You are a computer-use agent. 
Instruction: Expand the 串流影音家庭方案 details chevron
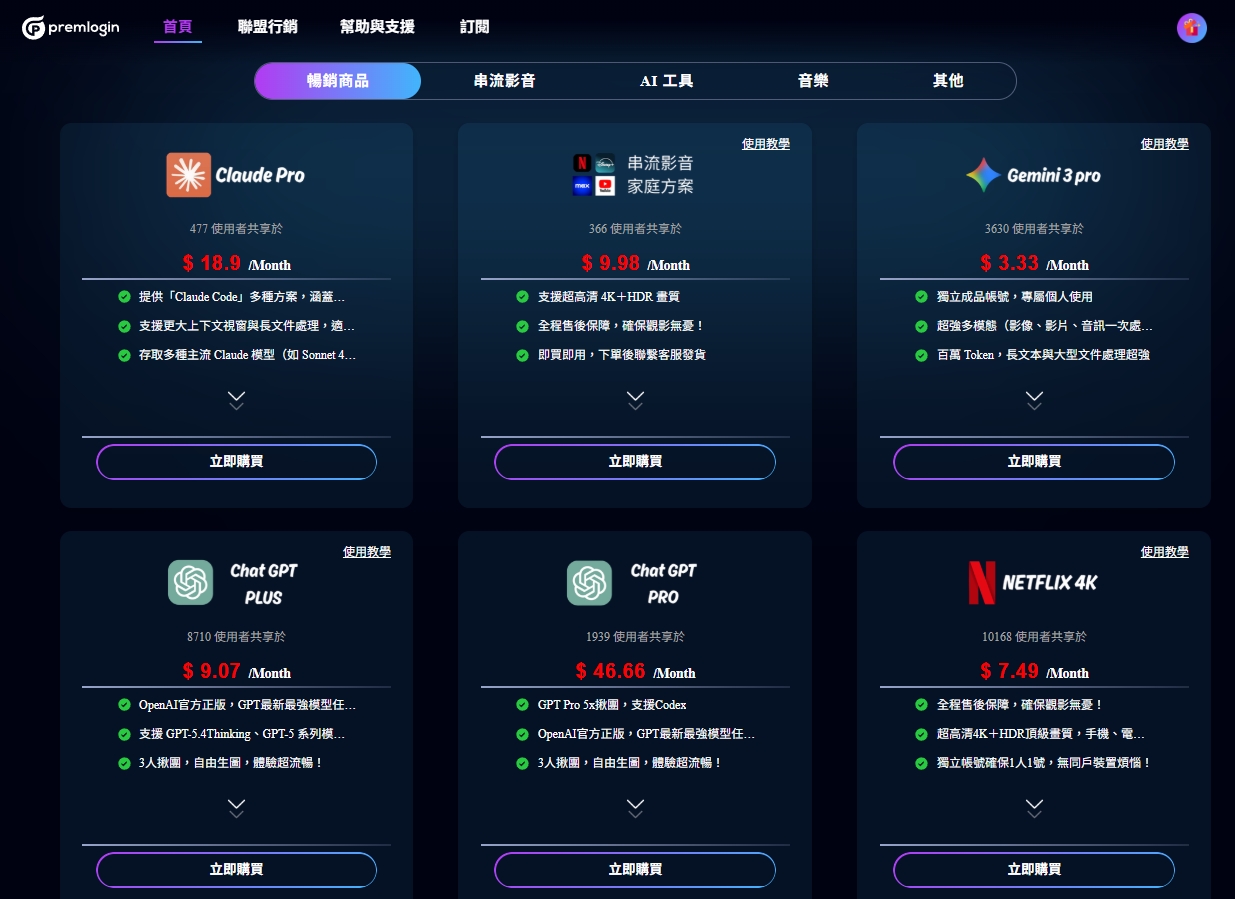pos(635,400)
